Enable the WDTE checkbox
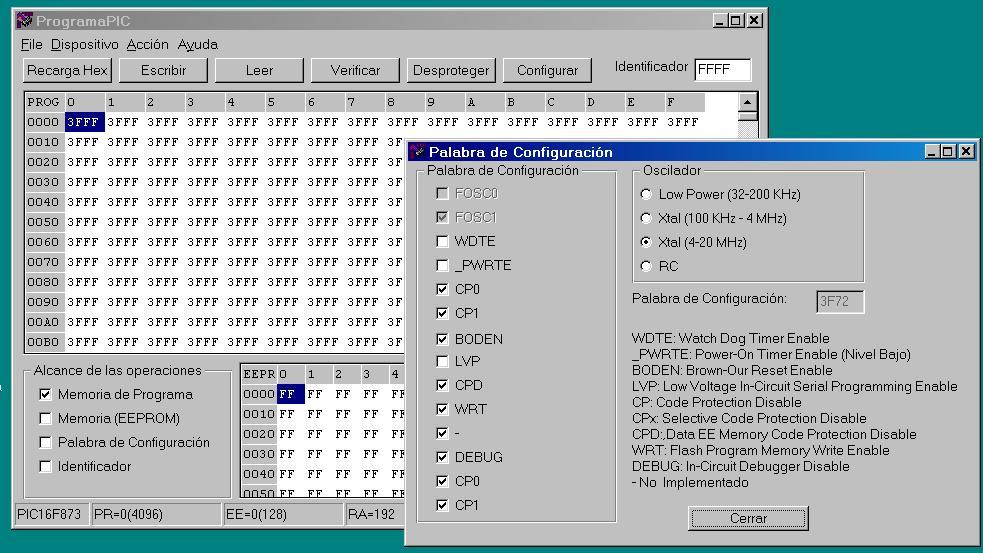Screen dimensions: 983x553 pyautogui.click(x=442, y=241)
